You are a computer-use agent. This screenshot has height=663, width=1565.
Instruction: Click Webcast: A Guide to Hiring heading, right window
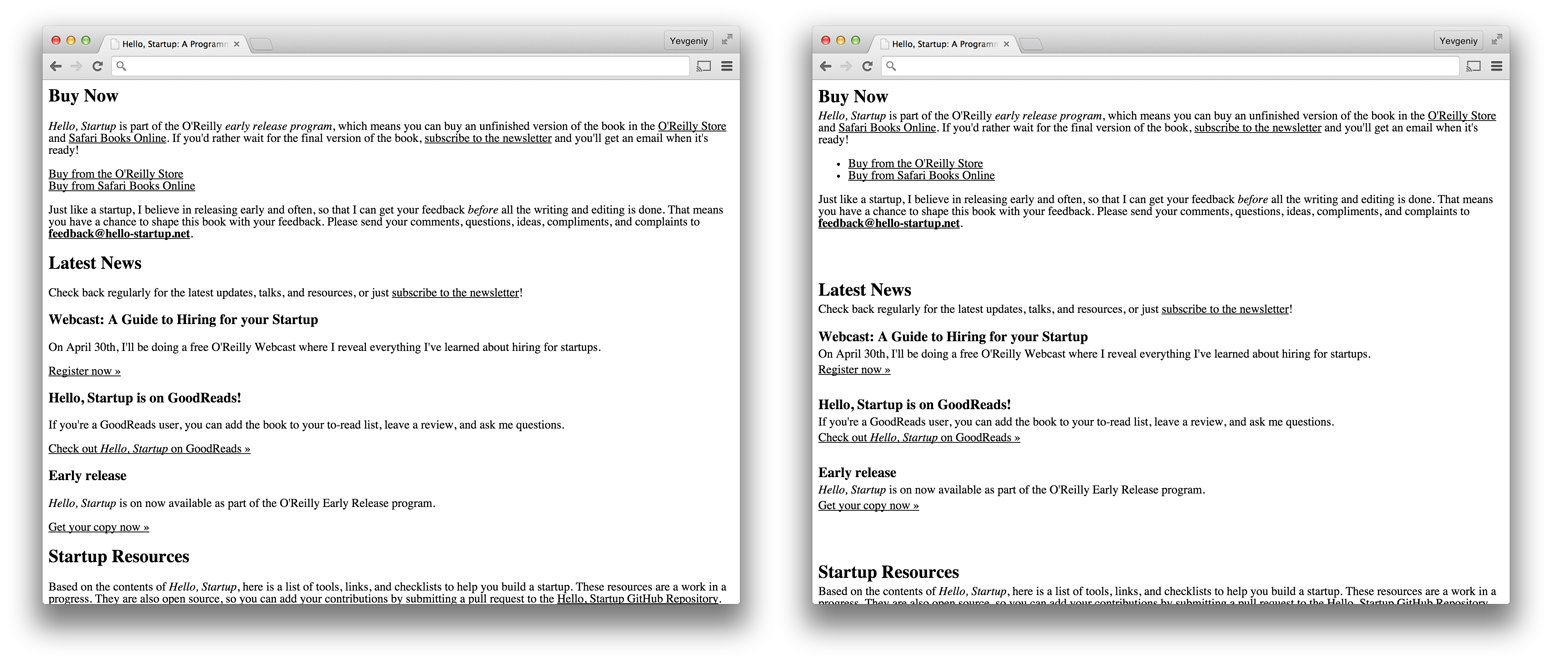953,337
